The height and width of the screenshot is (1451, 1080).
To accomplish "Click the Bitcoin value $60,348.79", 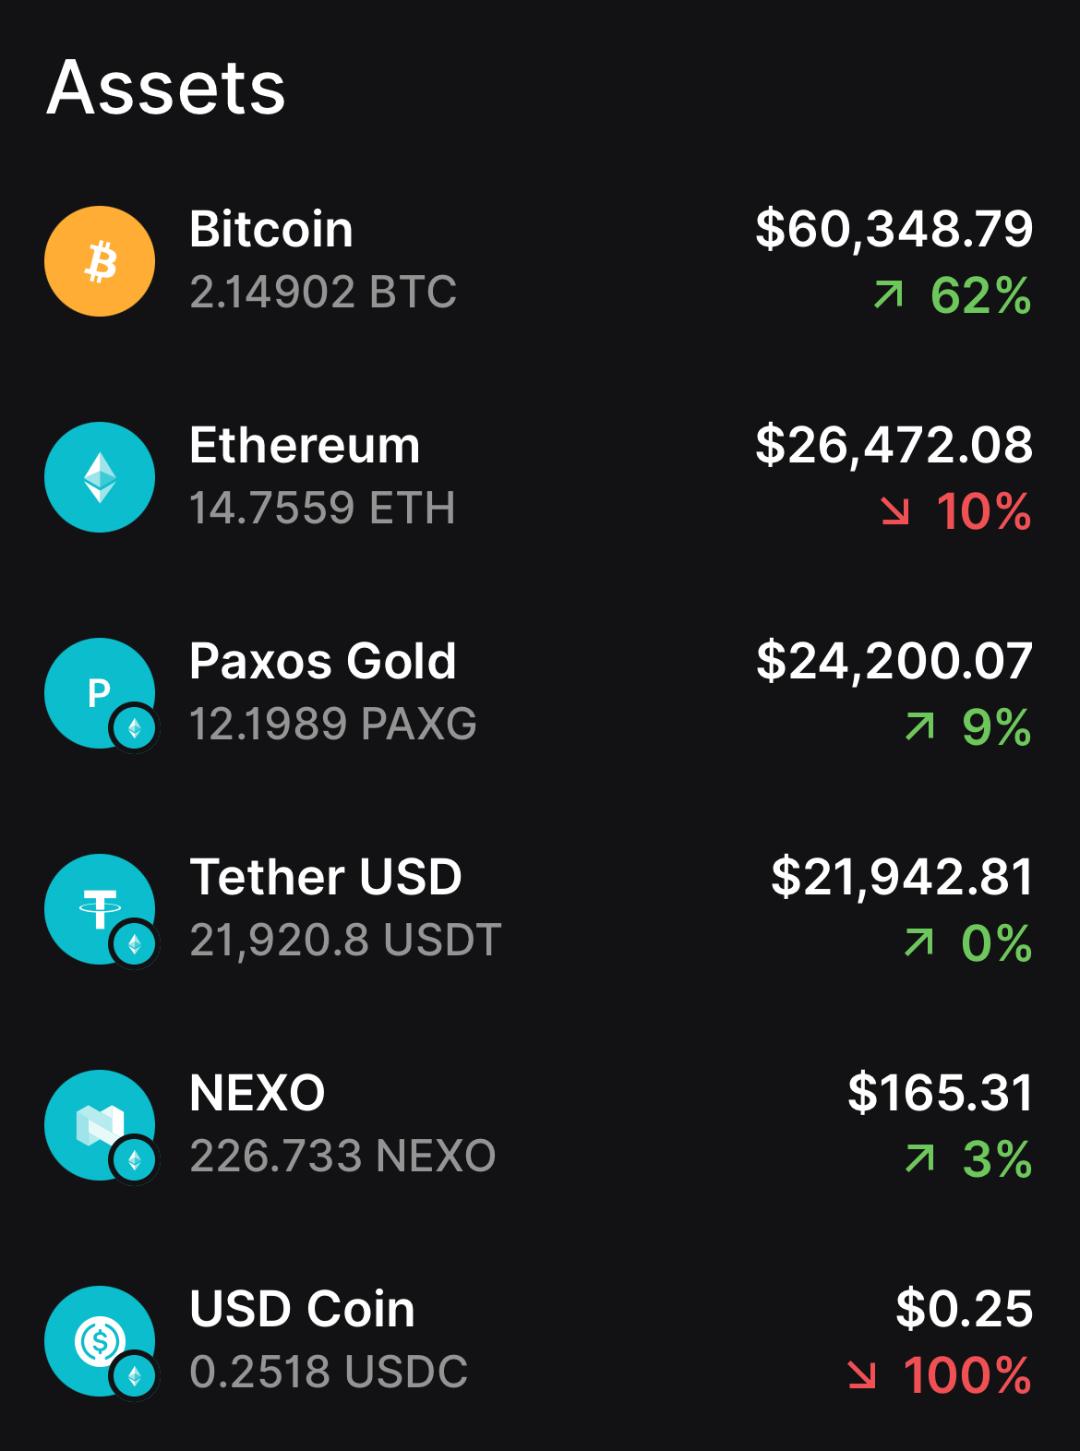I will click(x=894, y=229).
